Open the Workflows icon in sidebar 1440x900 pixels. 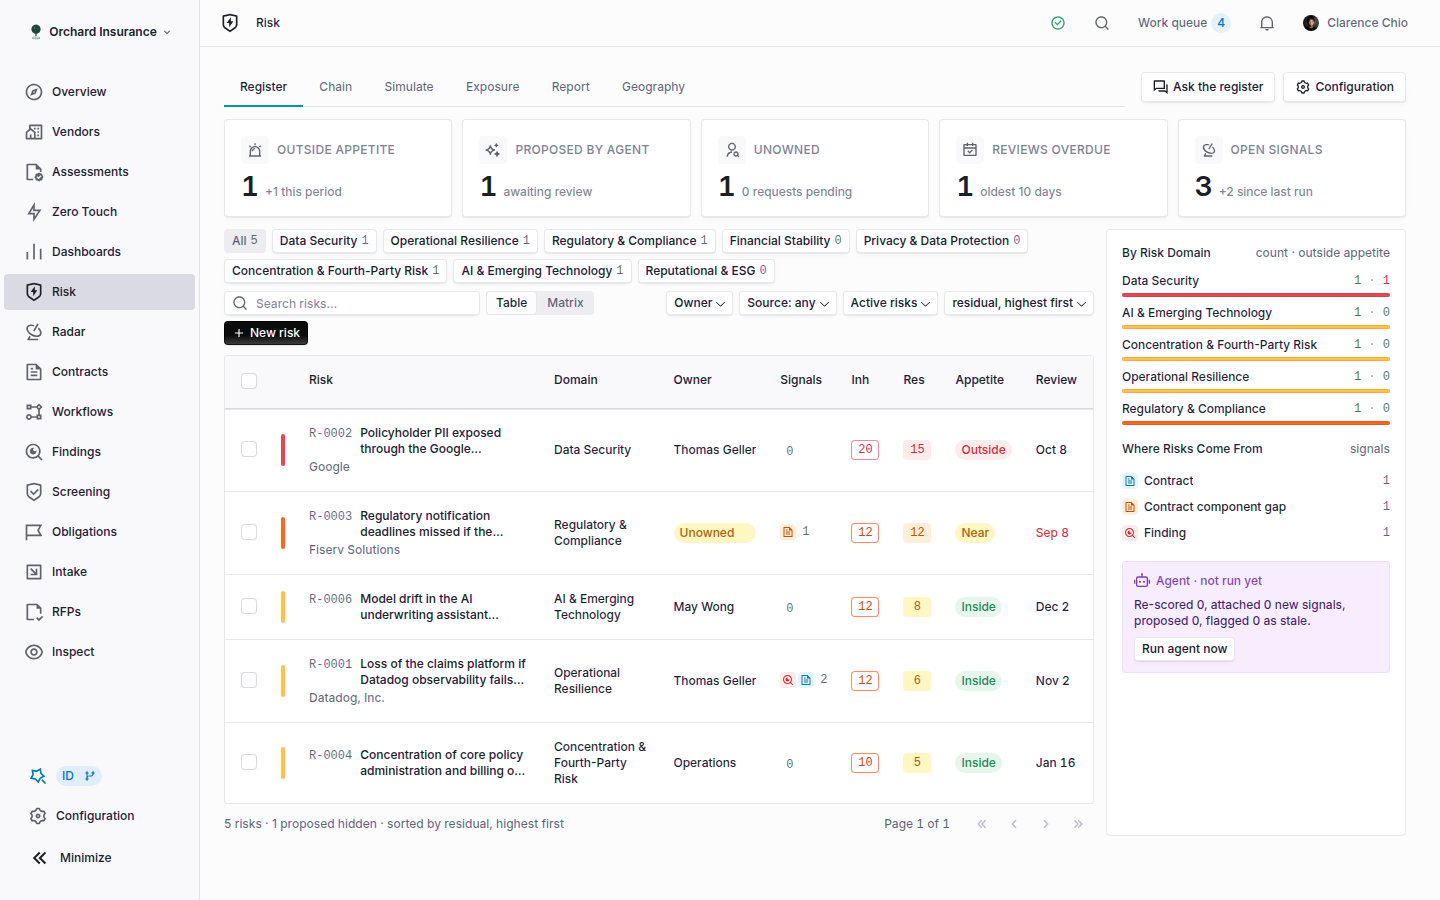[34, 412]
